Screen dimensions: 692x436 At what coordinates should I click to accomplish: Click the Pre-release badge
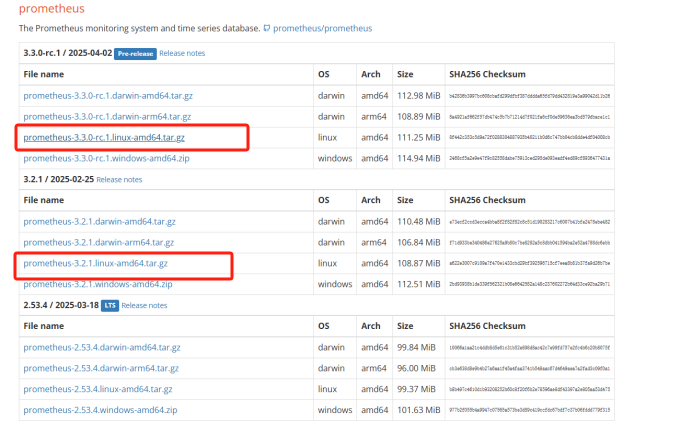coord(135,53)
